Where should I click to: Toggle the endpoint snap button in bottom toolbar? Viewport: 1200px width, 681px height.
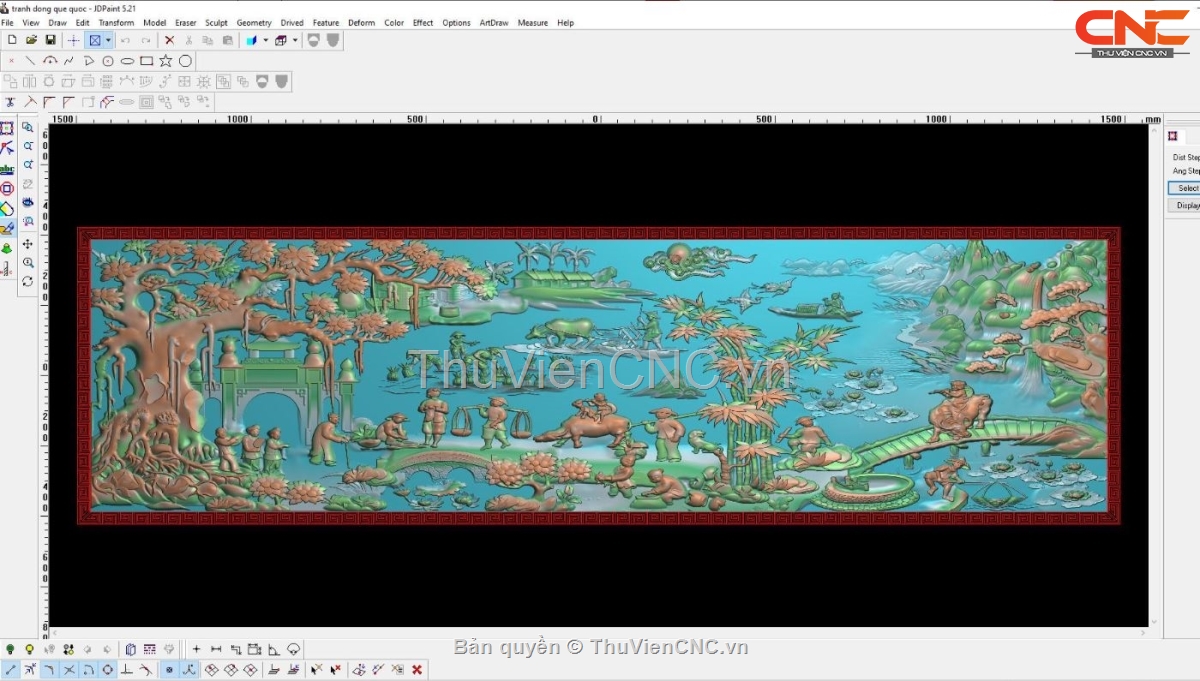coord(10,669)
